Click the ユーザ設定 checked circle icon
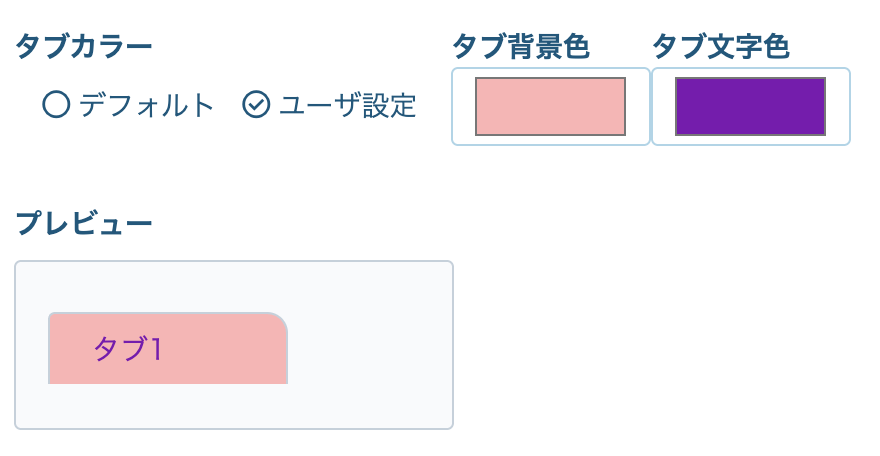 tap(257, 104)
